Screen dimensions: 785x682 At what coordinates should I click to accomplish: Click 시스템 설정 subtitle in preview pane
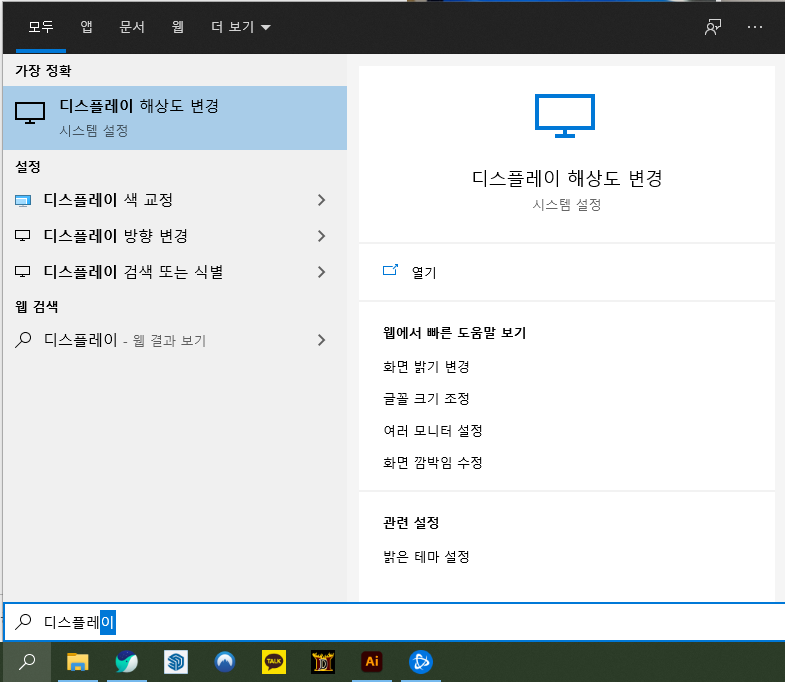[x=567, y=204]
